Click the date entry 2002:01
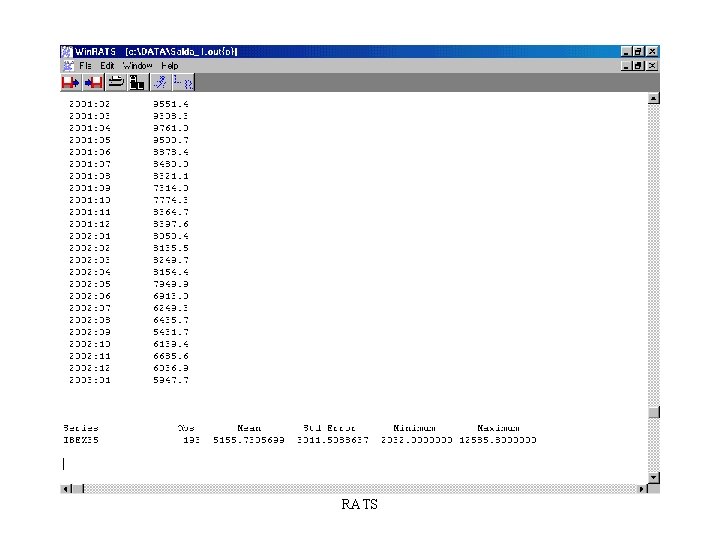Screen dimensions: 720x540 point(90,236)
